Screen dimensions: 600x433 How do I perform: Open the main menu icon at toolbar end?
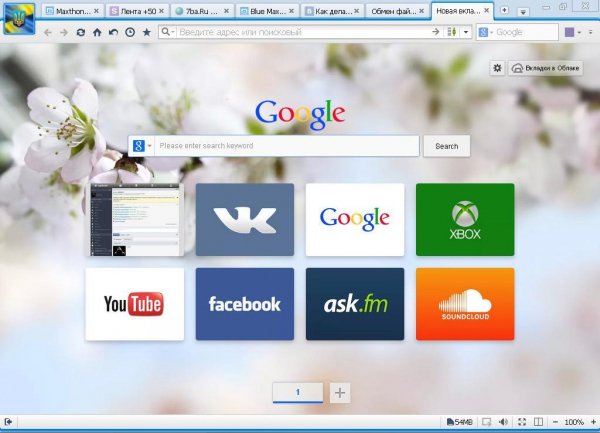pyautogui.click(x=591, y=33)
